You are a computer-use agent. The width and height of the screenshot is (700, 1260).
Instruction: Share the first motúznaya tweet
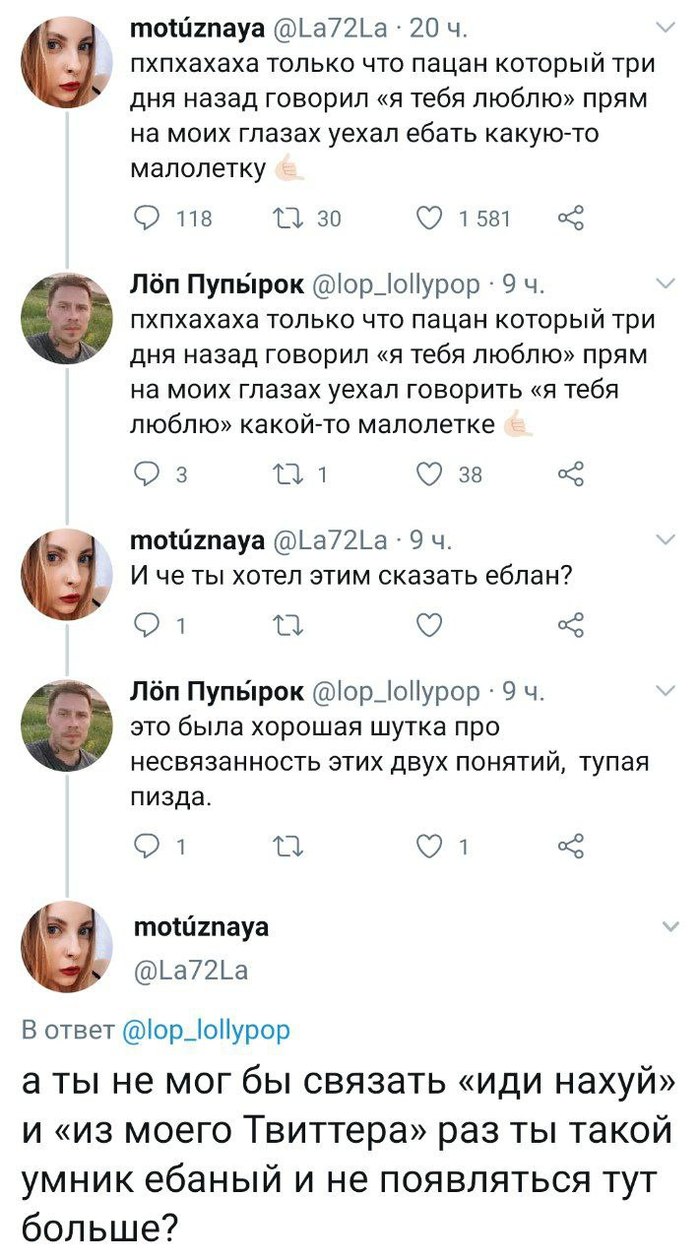pyautogui.click(x=570, y=217)
